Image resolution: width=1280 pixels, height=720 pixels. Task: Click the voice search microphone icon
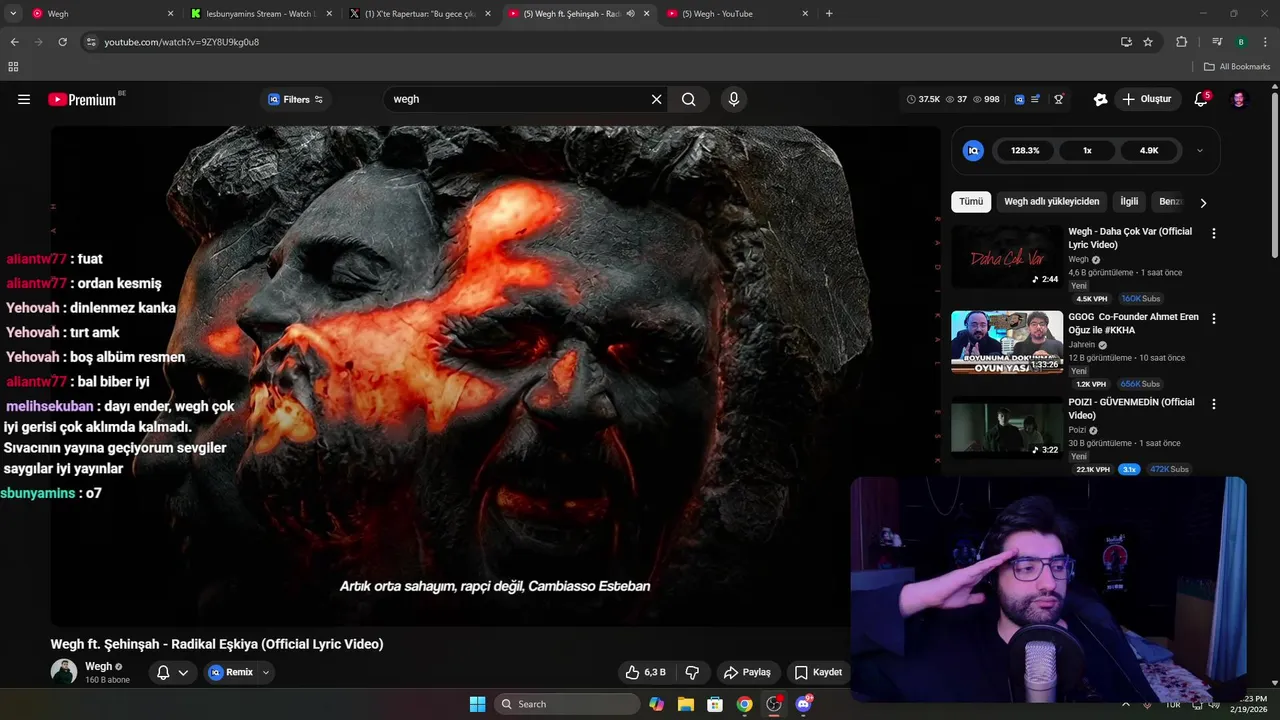click(733, 99)
